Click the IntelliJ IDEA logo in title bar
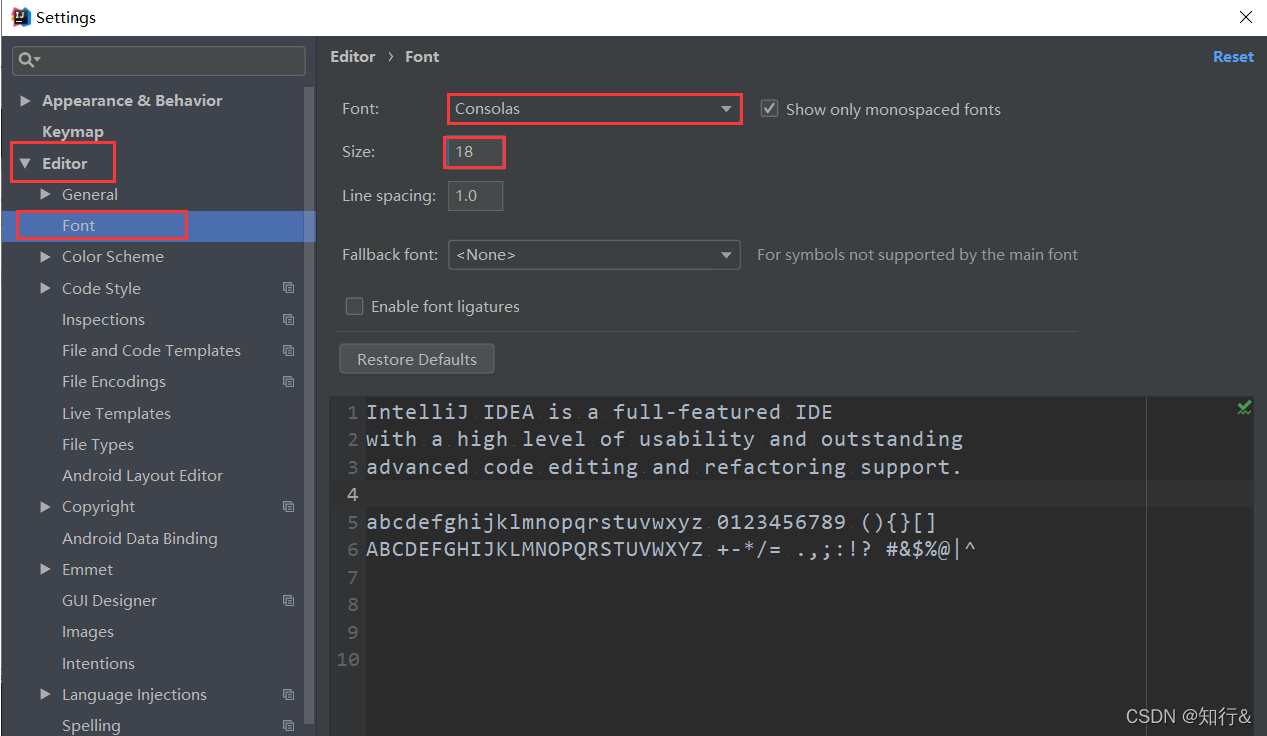Screen dimensions: 1267x736 tap(20, 17)
